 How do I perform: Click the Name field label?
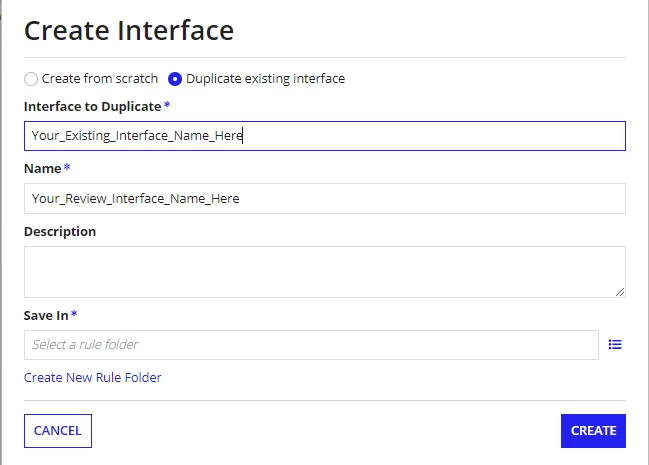(43, 169)
